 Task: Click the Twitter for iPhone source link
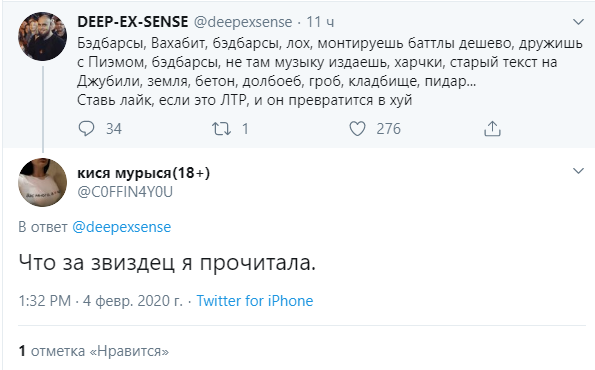pyautogui.click(x=255, y=301)
